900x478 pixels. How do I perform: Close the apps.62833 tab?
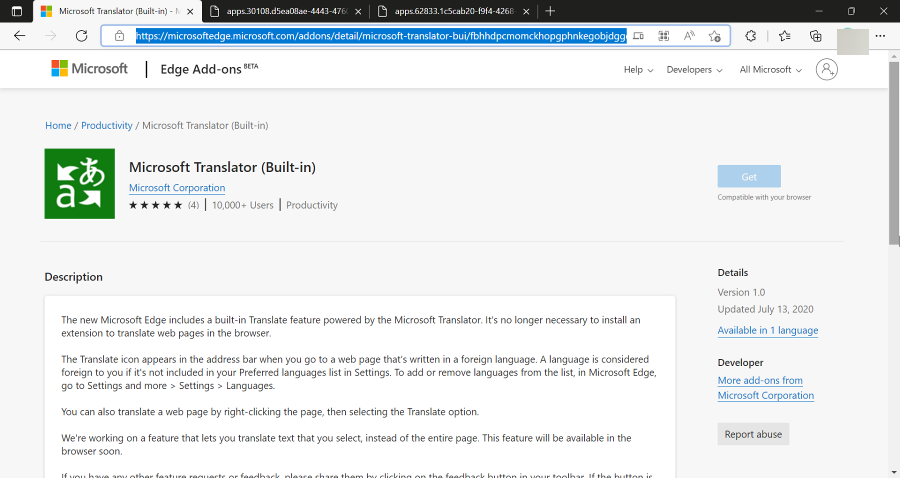(x=526, y=11)
